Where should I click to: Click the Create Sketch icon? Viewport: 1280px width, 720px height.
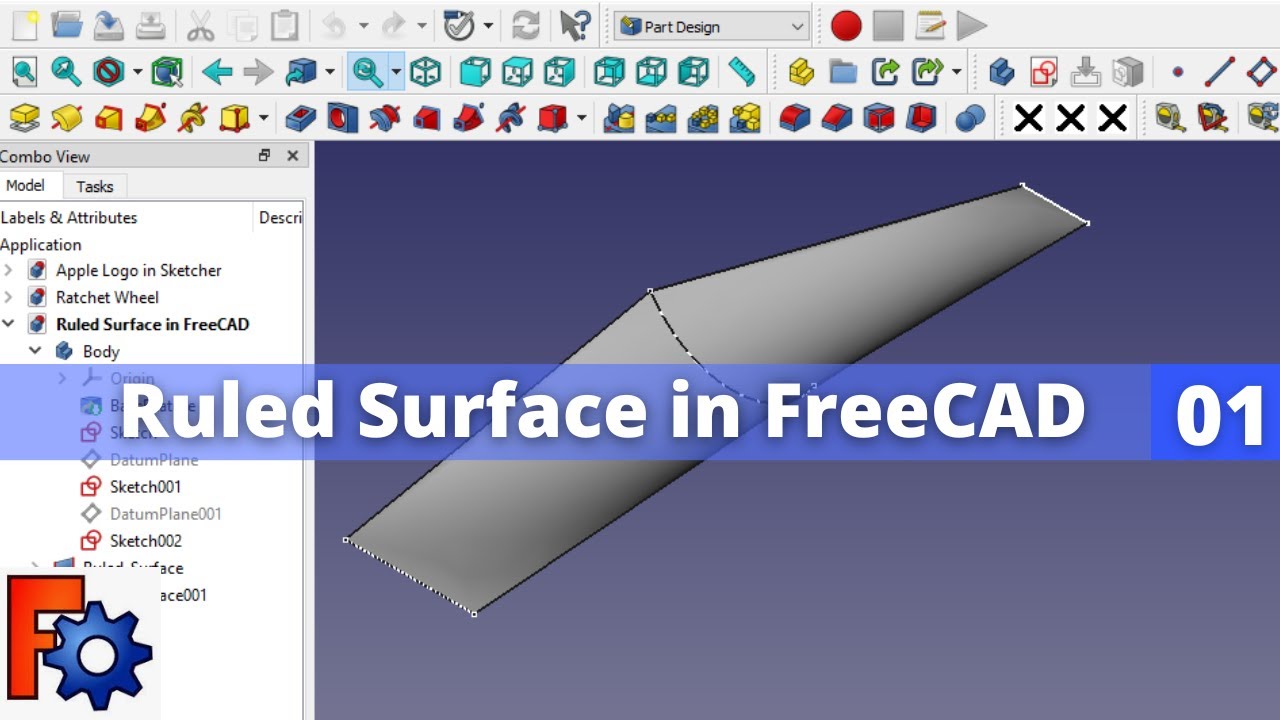tap(1044, 71)
